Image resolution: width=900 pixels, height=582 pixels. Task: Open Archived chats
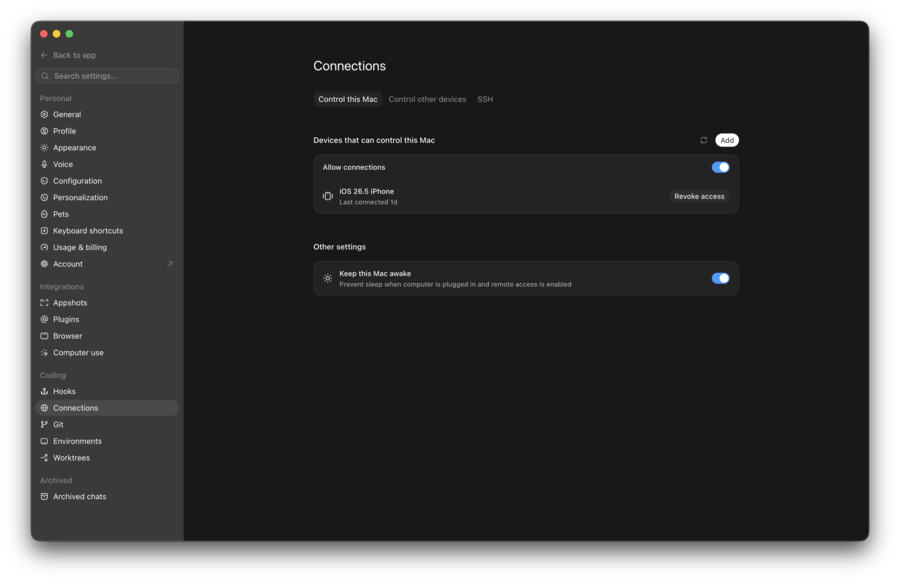pos(107,496)
